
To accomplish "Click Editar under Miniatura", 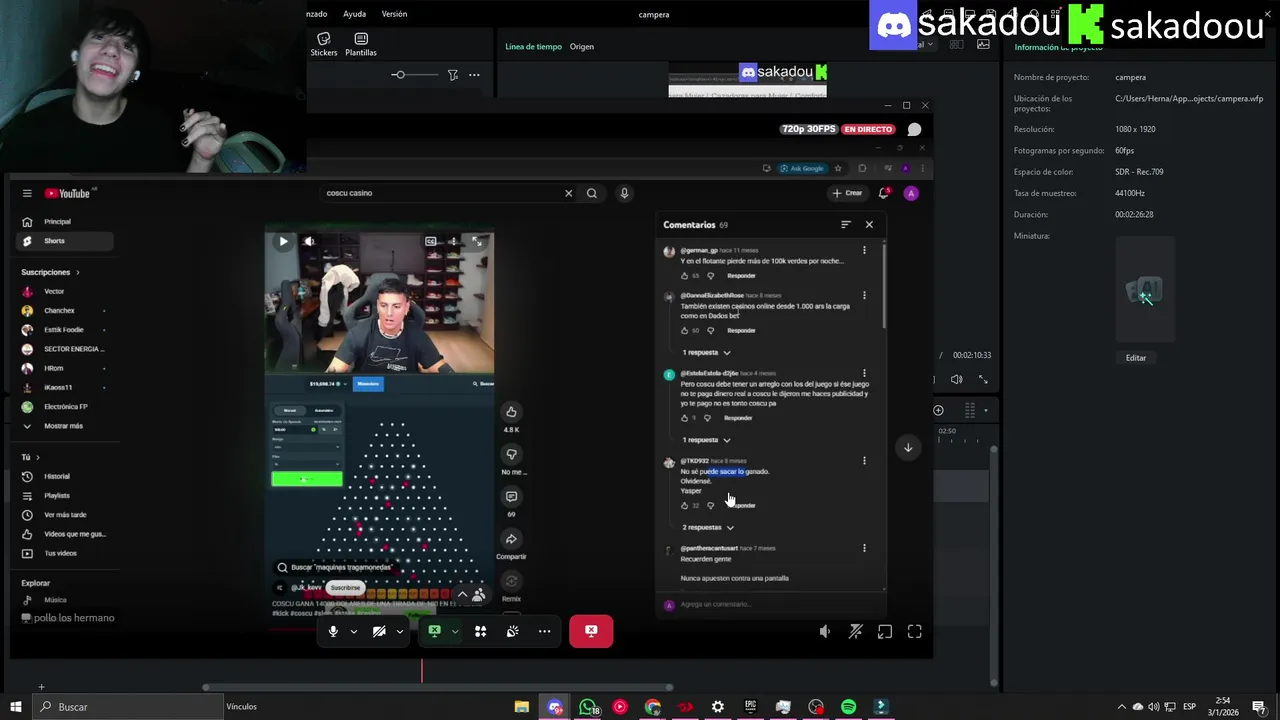I will click(x=1136, y=358).
